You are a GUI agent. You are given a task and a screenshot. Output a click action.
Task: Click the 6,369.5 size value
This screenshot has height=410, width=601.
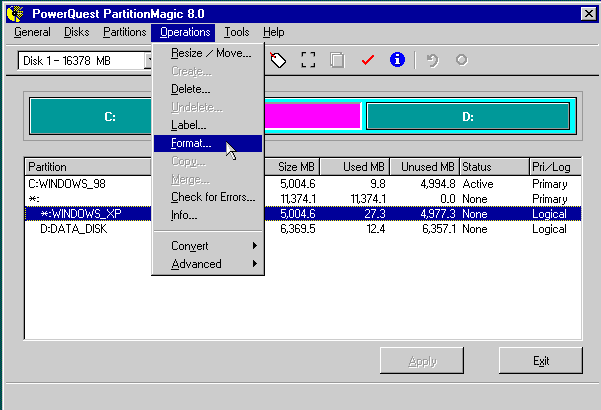(x=298, y=229)
